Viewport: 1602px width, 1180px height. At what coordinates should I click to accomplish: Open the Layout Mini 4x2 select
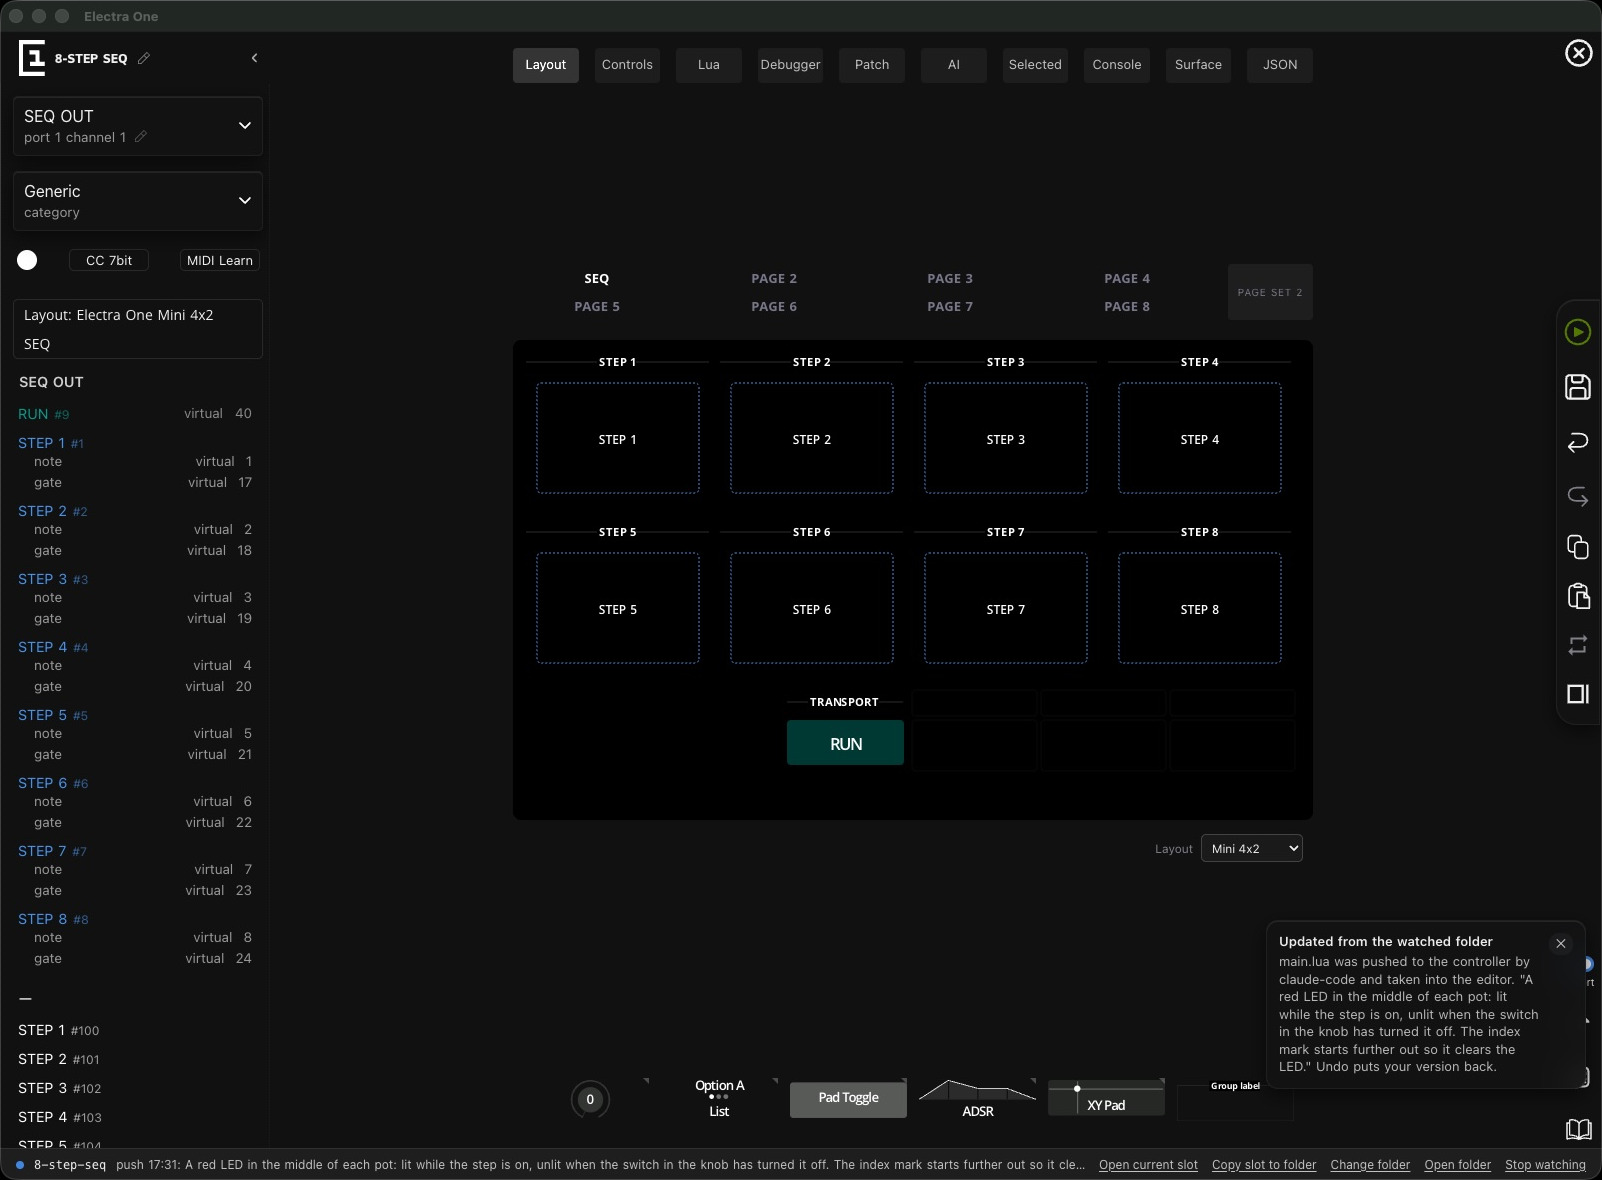1251,848
